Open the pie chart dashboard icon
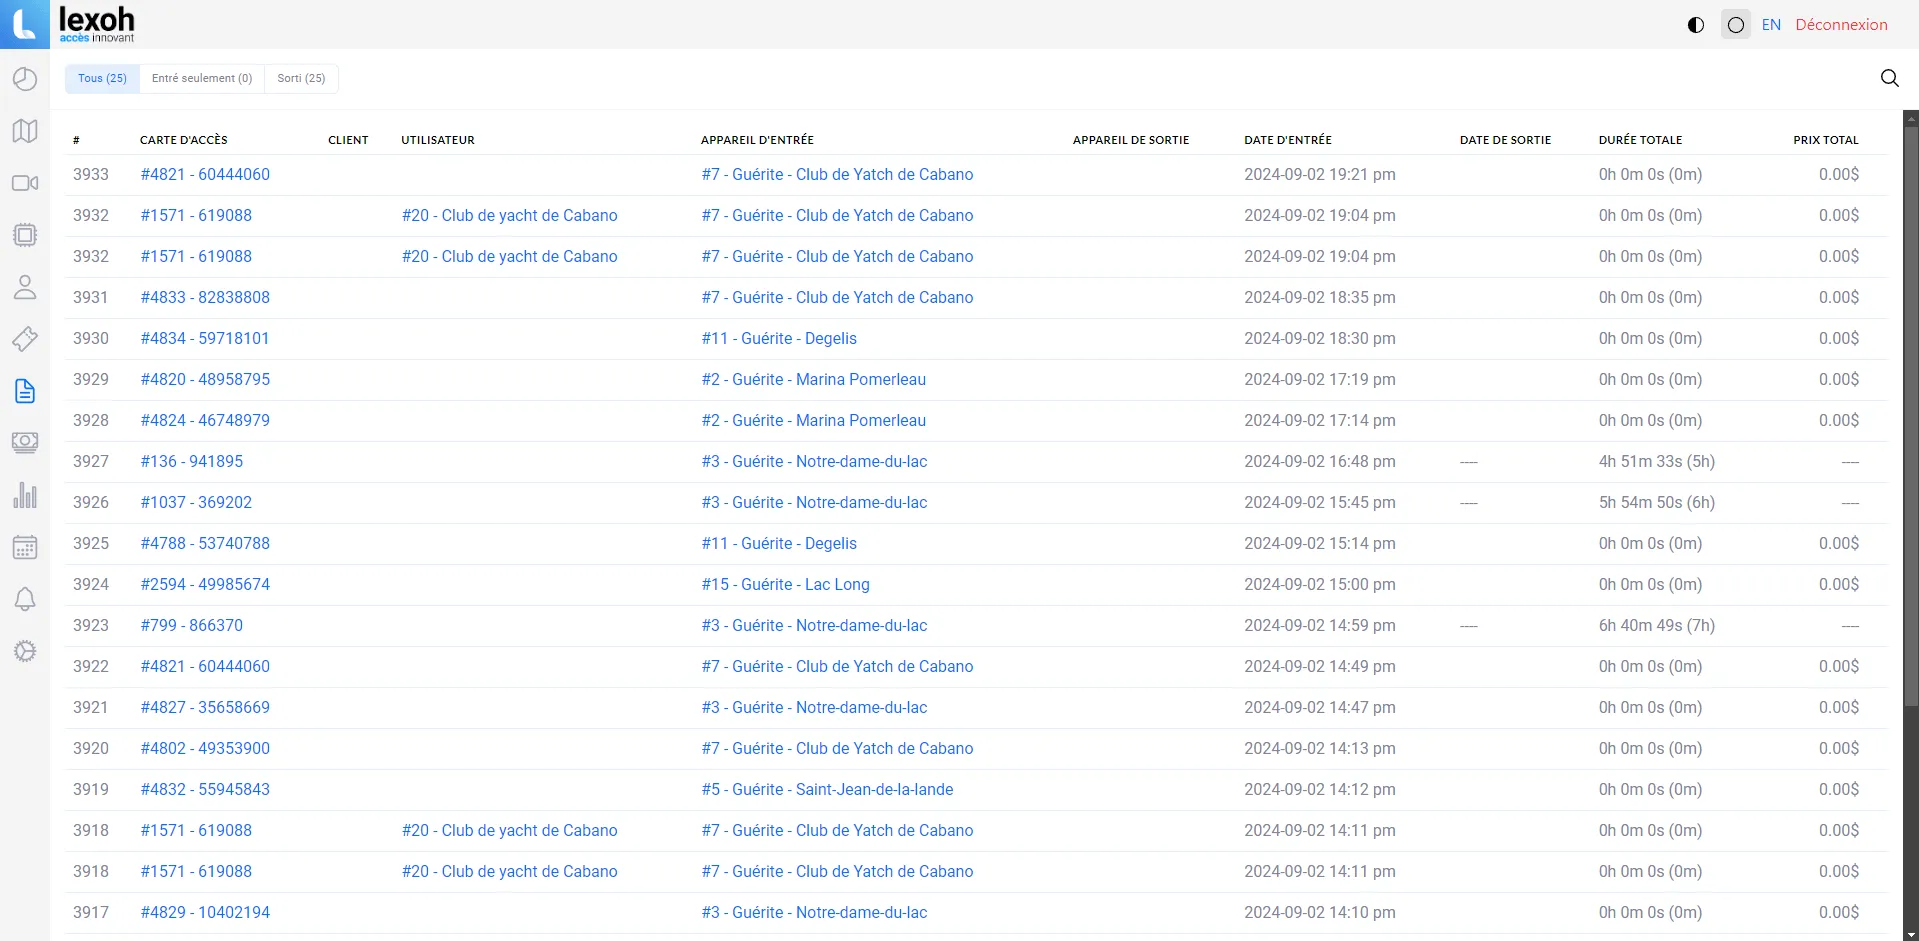 25,79
